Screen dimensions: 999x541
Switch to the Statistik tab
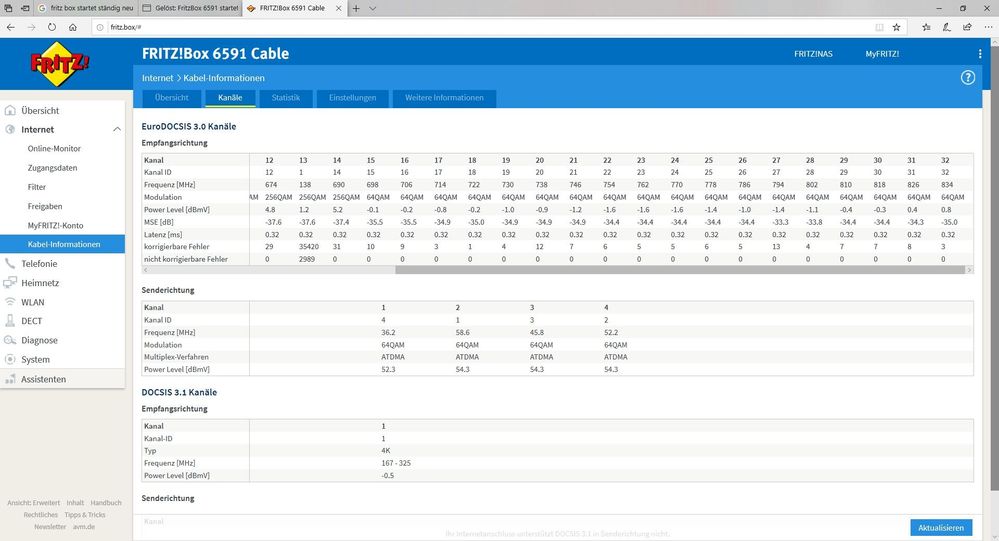click(285, 97)
